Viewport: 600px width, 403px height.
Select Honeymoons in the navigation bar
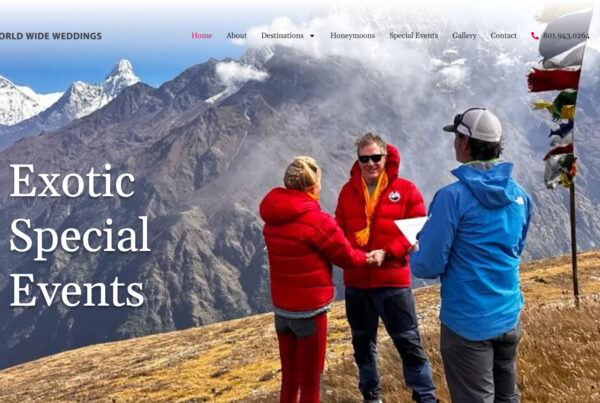[352, 36]
